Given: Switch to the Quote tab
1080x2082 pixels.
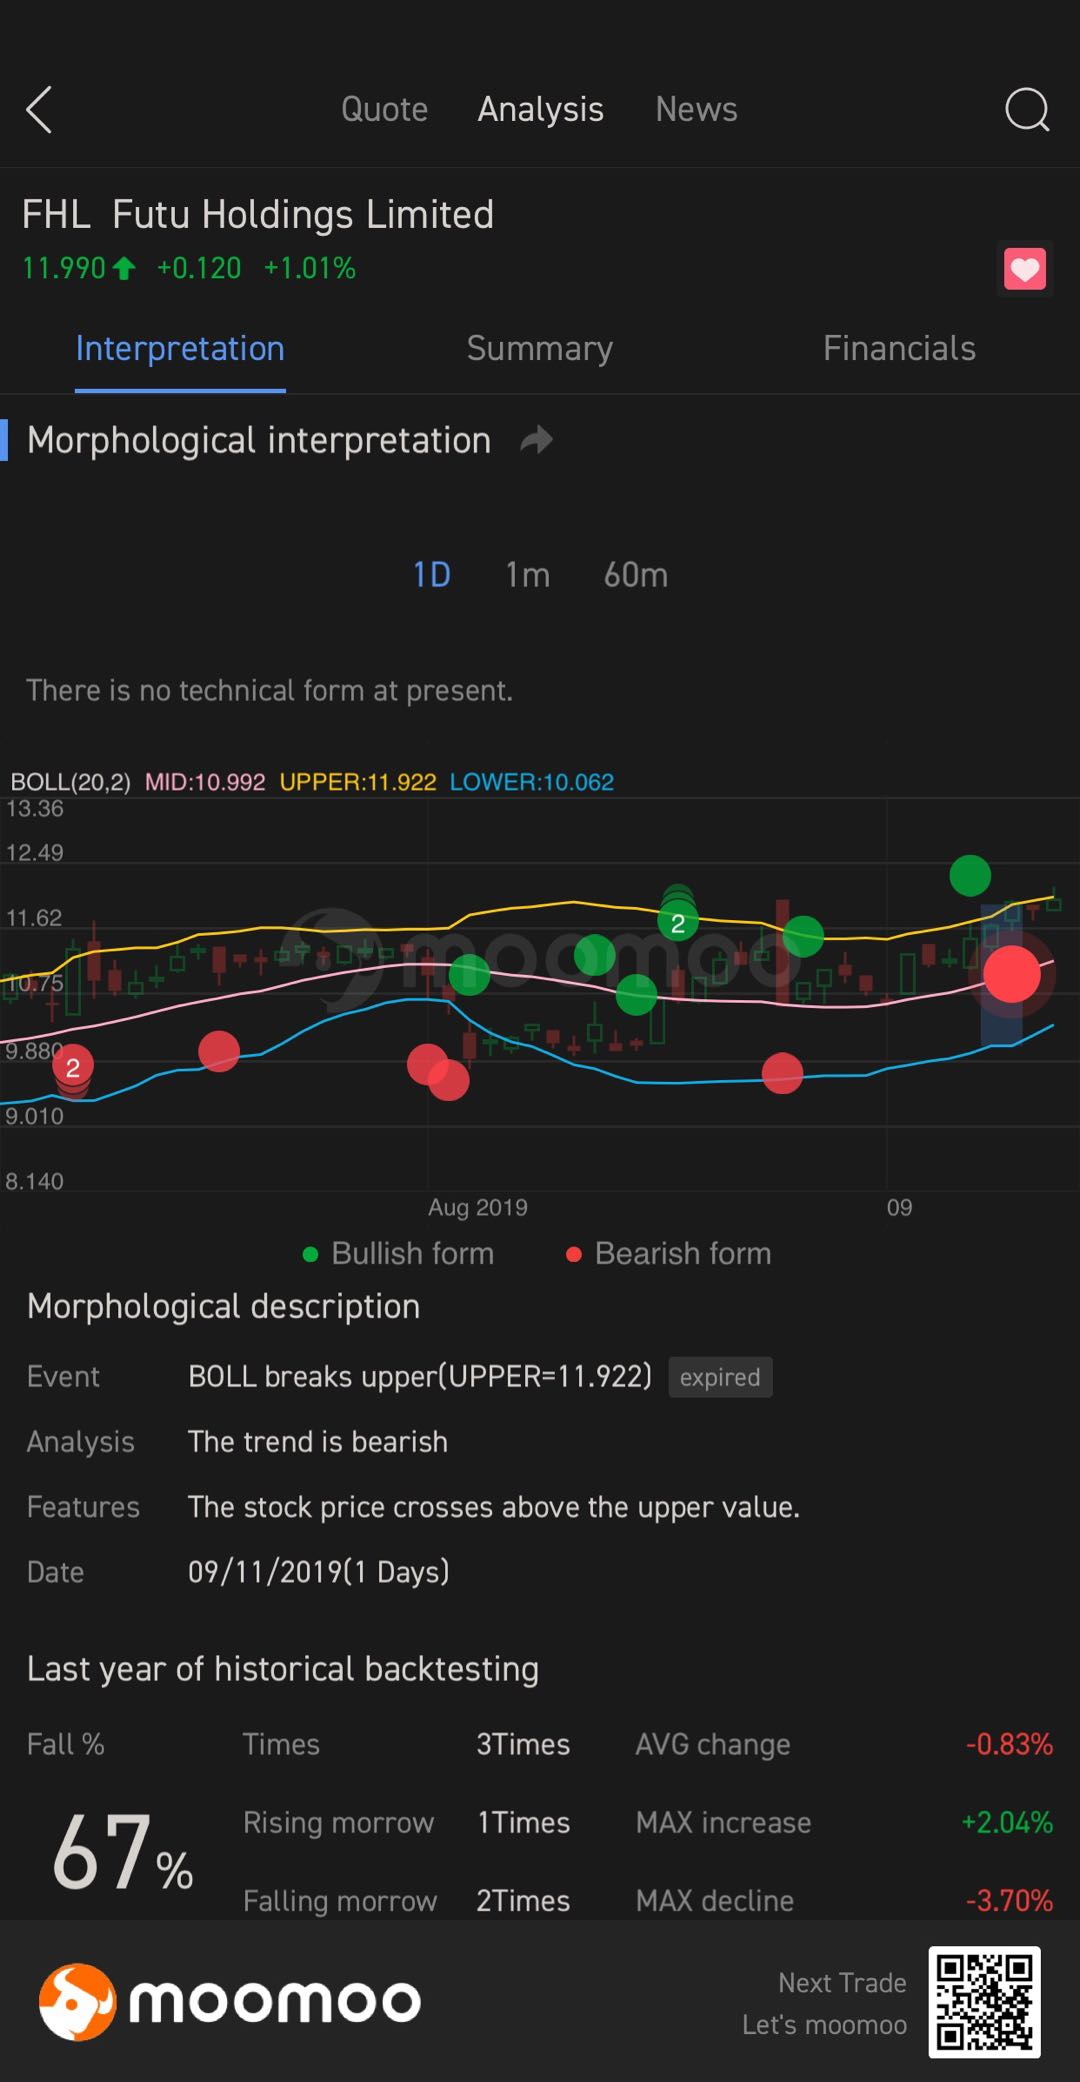Looking at the screenshot, I should pos(385,109).
